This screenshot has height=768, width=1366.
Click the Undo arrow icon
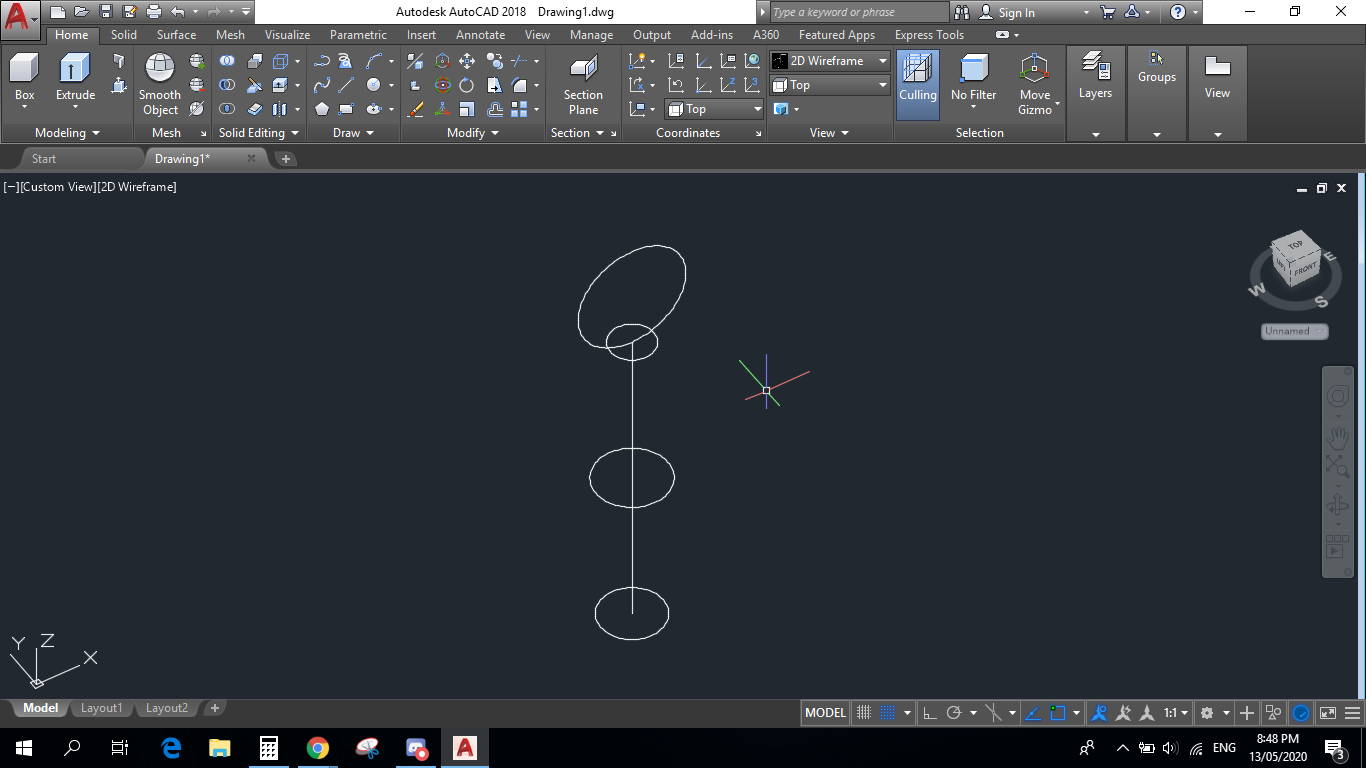pos(177,12)
